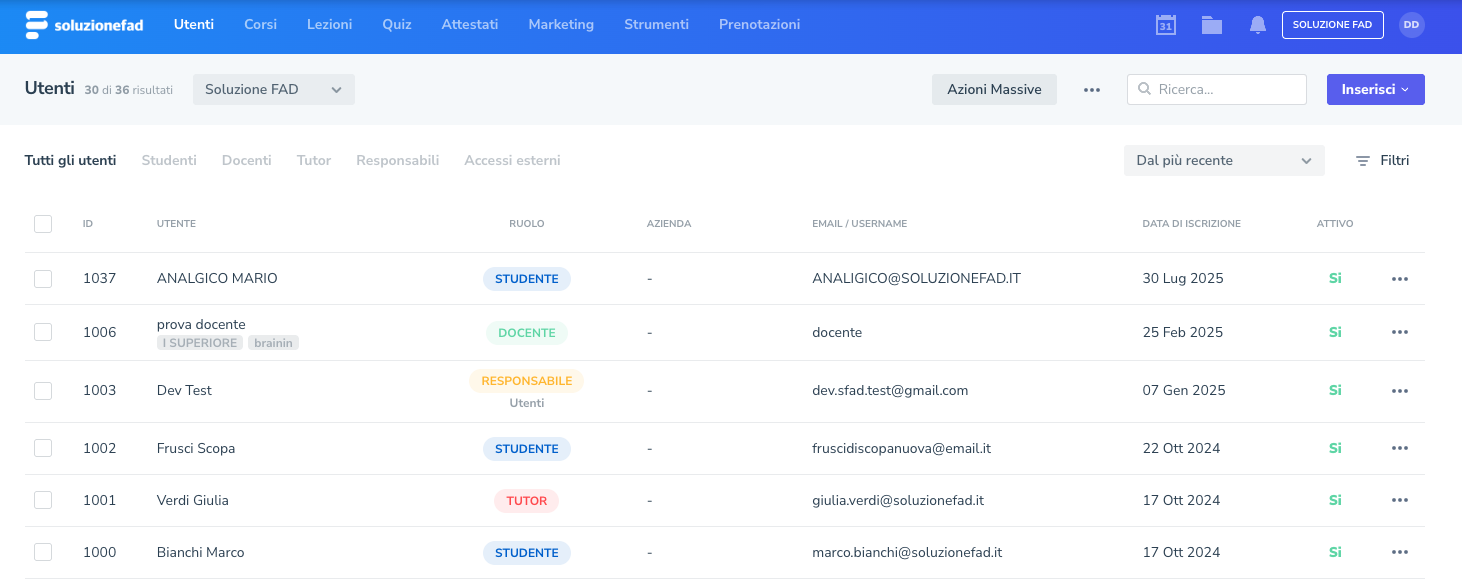
Task: Expand the Soluzione FAD dropdown
Action: pyautogui.click(x=273, y=90)
